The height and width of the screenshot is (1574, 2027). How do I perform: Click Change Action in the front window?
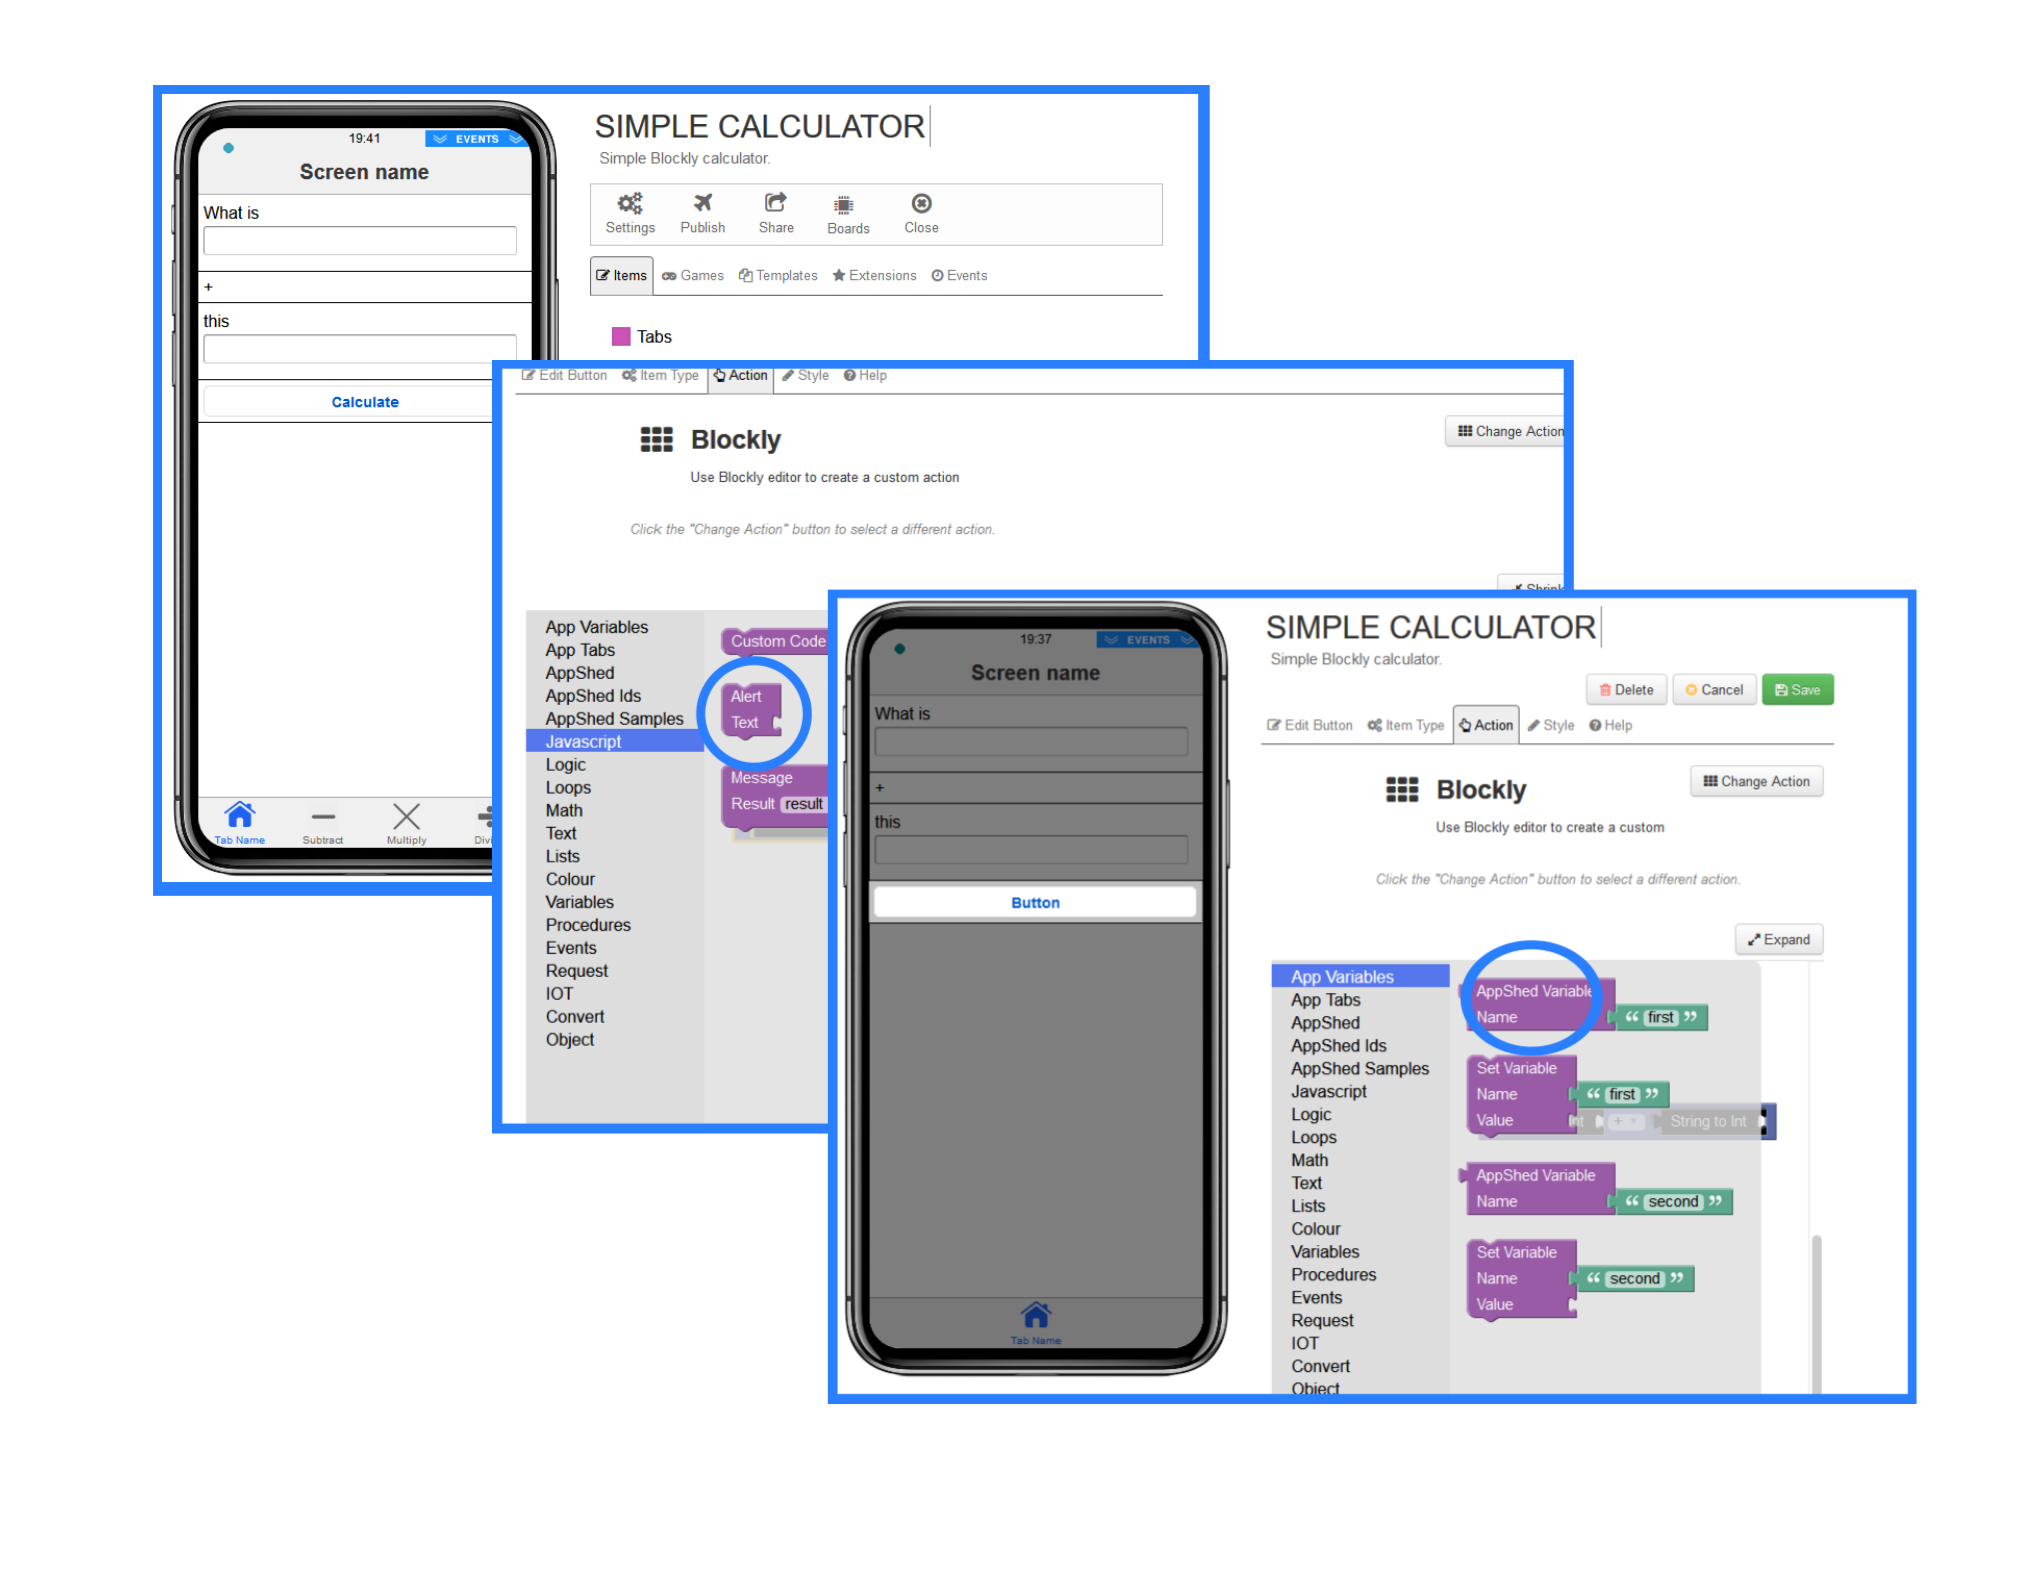tap(1755, 781)
